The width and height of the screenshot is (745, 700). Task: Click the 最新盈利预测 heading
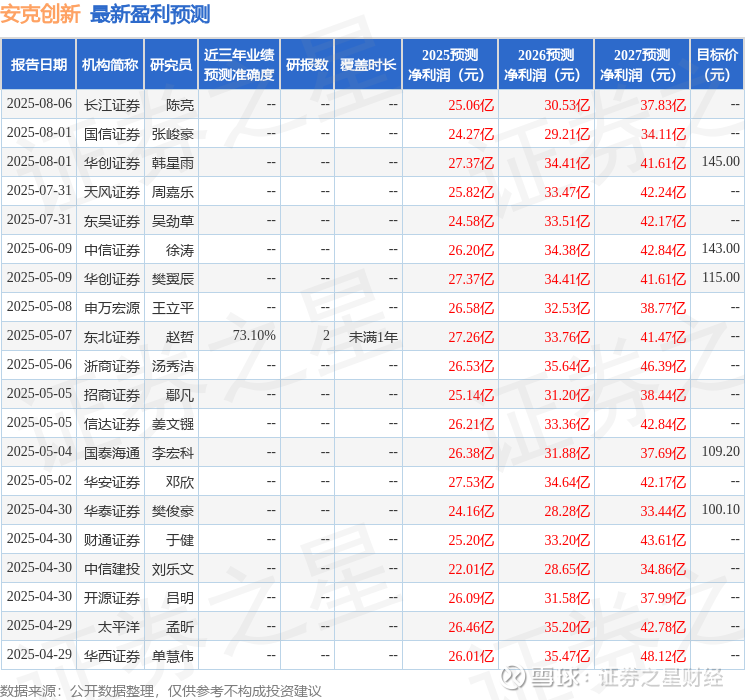[150, 14]
